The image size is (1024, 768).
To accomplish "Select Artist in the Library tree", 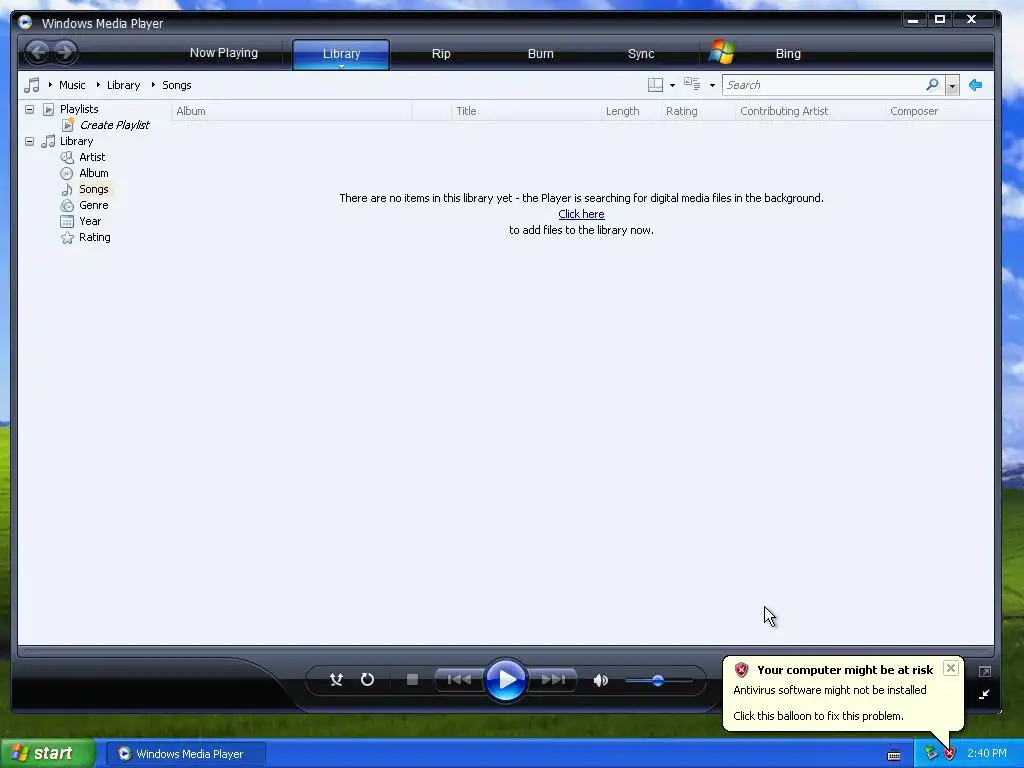I will click(92, 157).
